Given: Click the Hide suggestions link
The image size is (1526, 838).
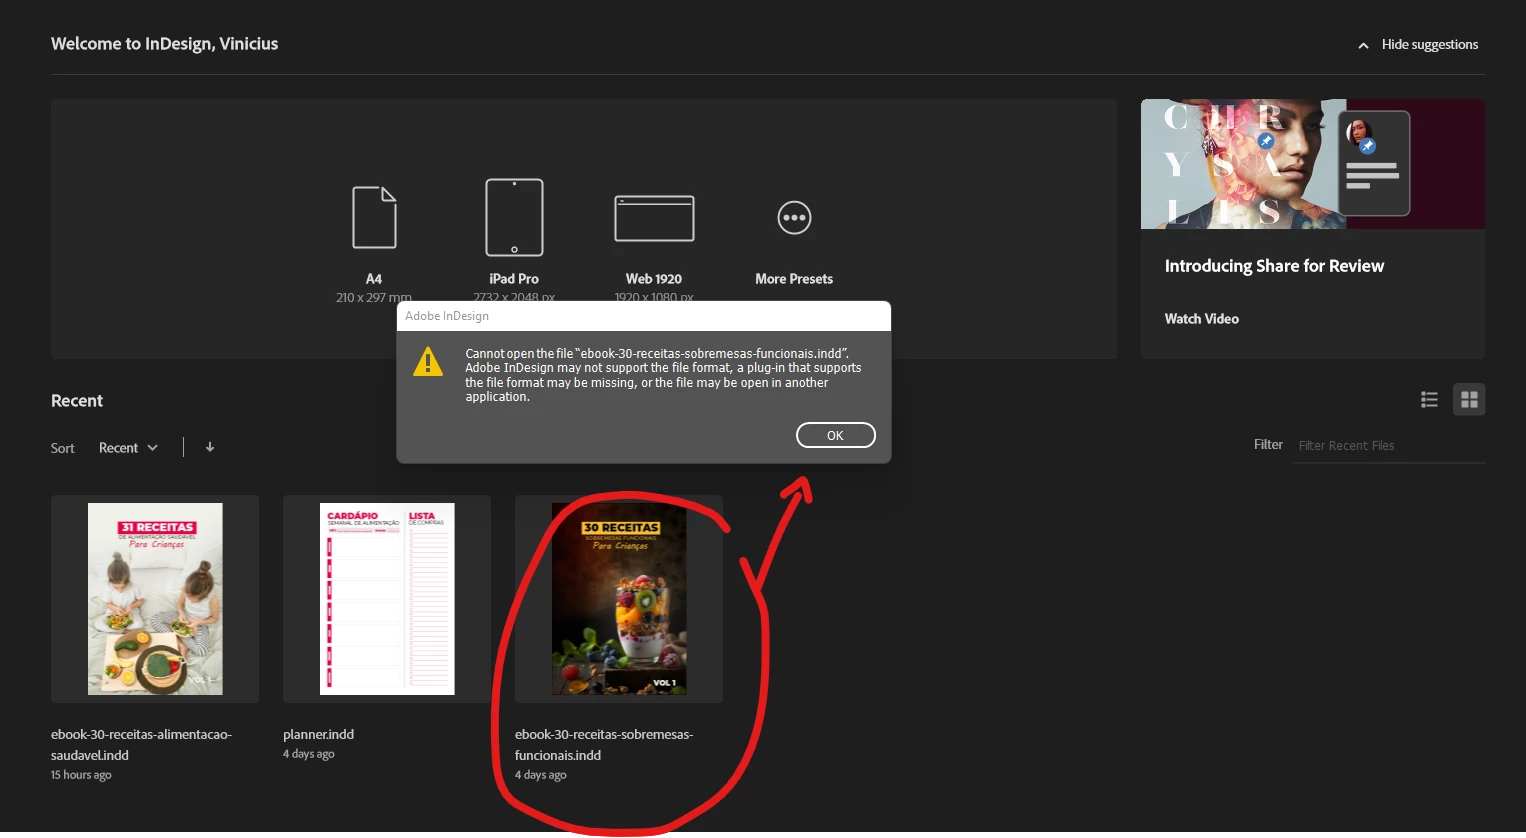Looking at the screenshot, I should pos(1429,44).
